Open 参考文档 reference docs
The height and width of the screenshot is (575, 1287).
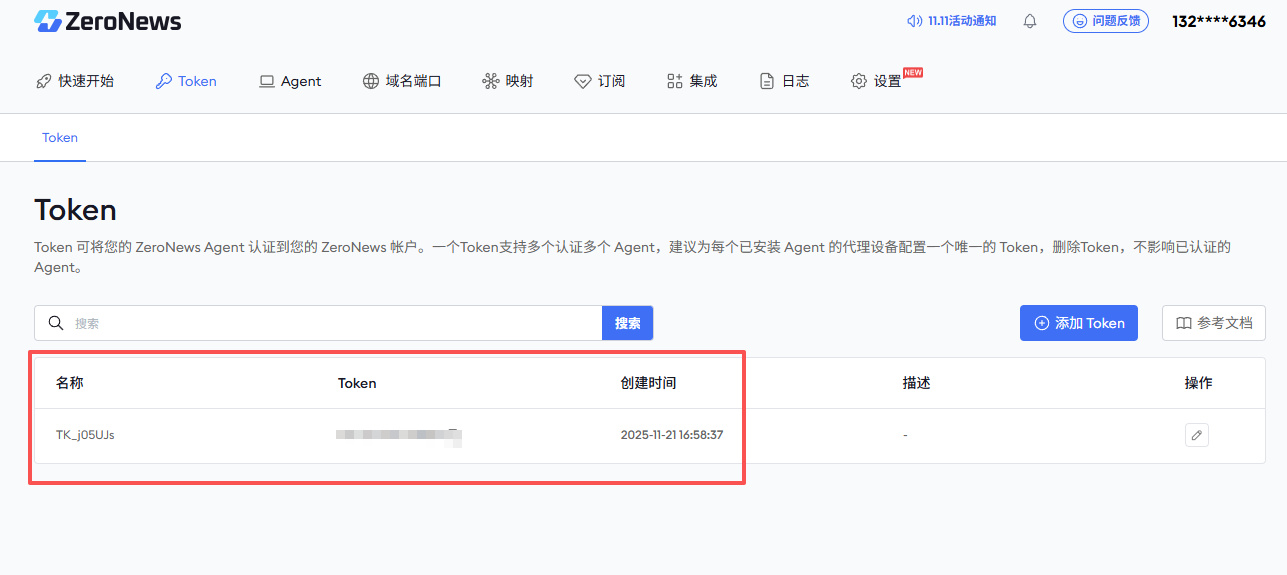(1214, 323)
